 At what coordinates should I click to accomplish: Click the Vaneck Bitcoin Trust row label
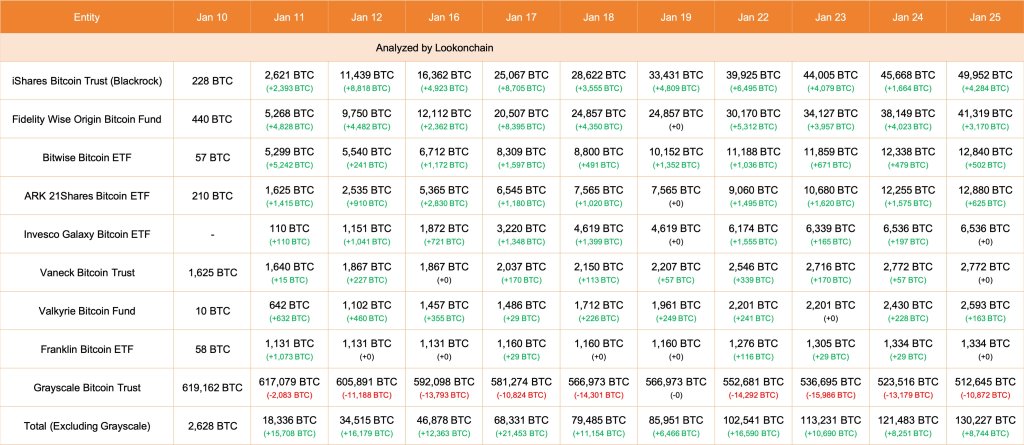(87, 272)
